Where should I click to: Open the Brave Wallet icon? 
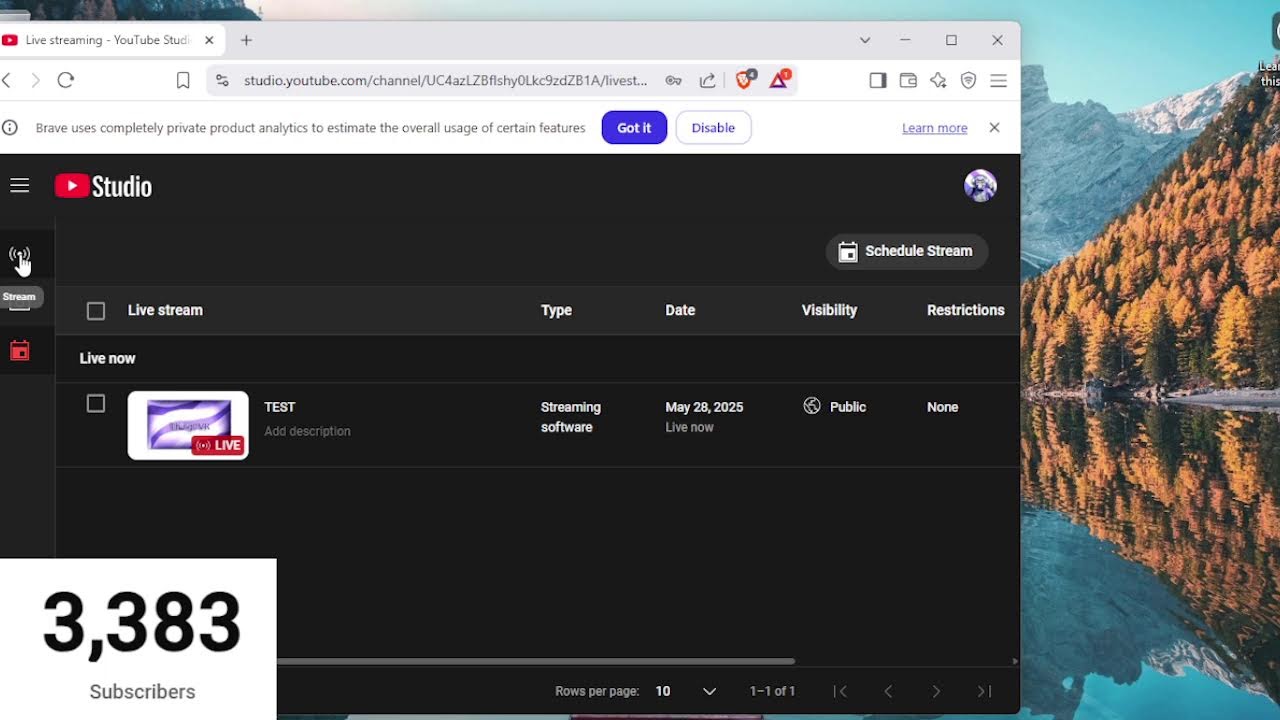click(908, 80)
